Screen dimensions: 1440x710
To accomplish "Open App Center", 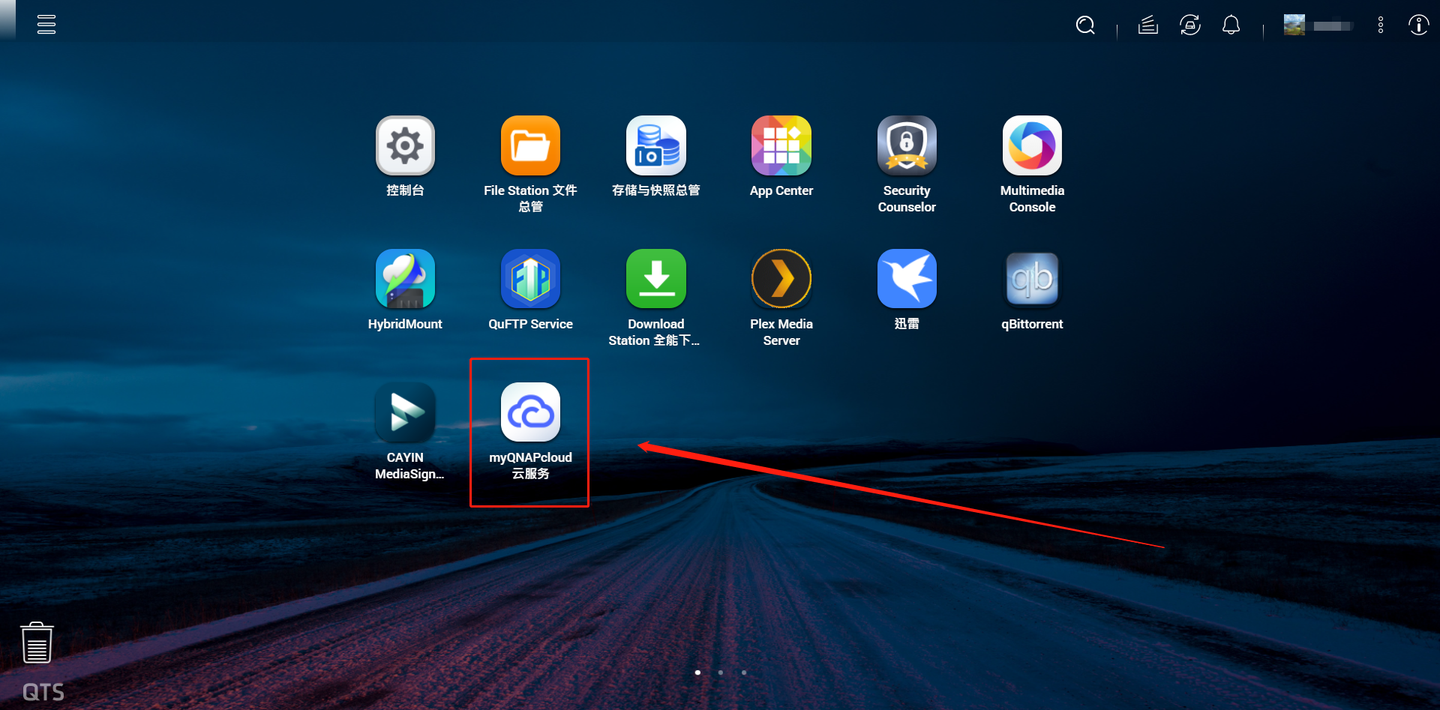I will 781,146.
